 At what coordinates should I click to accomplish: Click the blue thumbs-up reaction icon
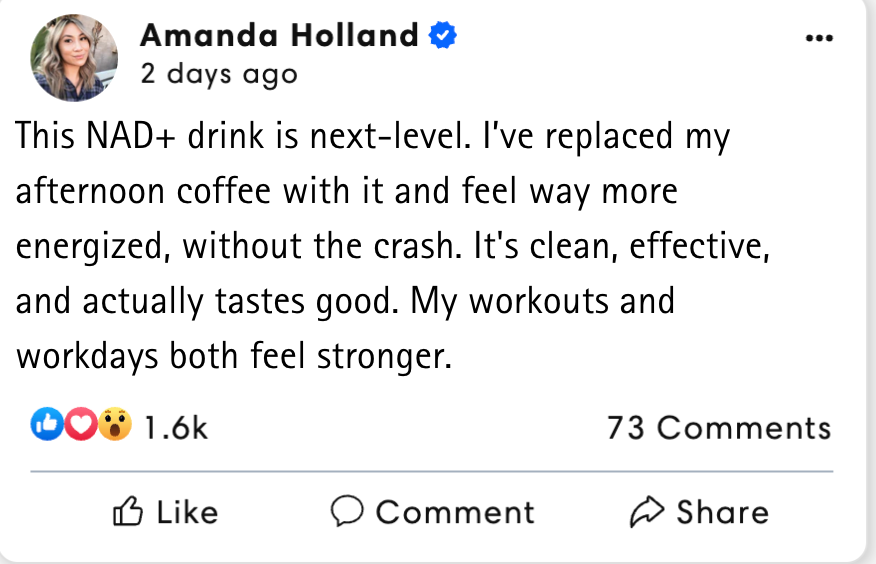click(x=46, y=426)
